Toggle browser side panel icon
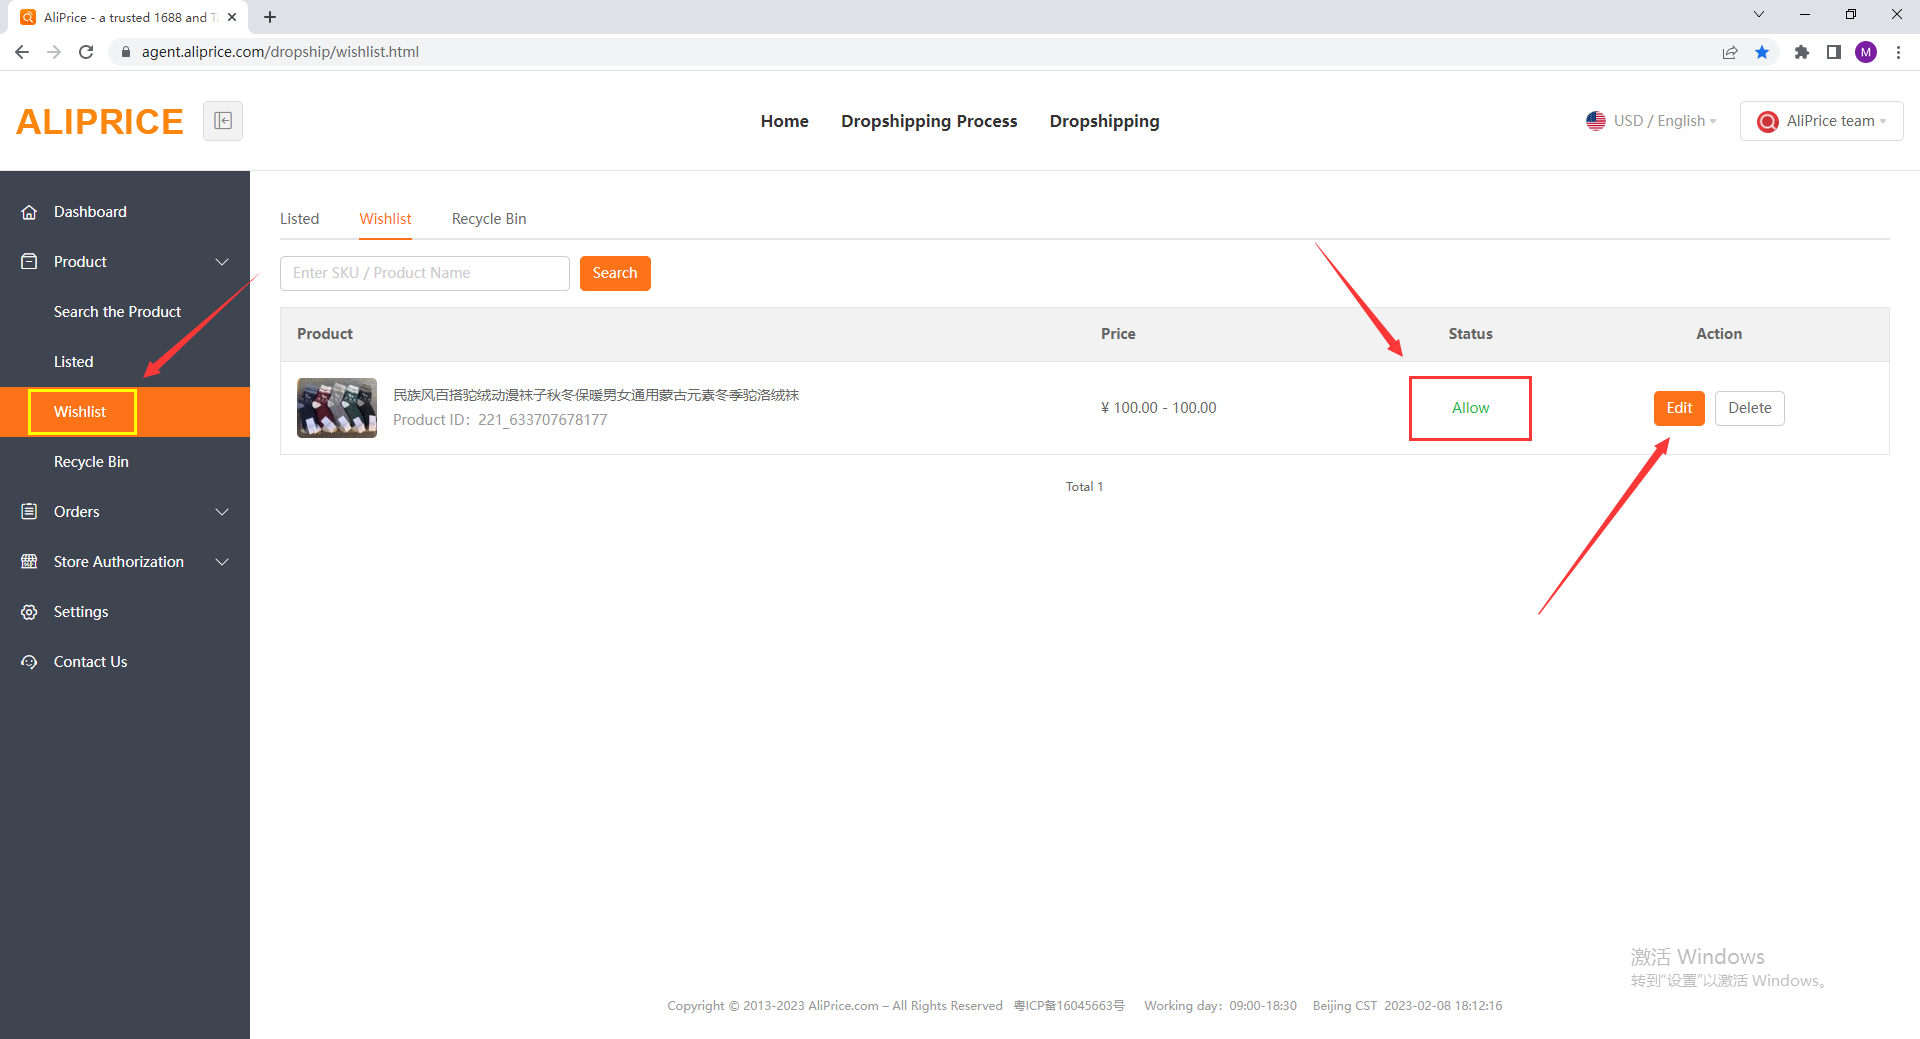Screen dimensions: 1920x1039 point(1834,52)
